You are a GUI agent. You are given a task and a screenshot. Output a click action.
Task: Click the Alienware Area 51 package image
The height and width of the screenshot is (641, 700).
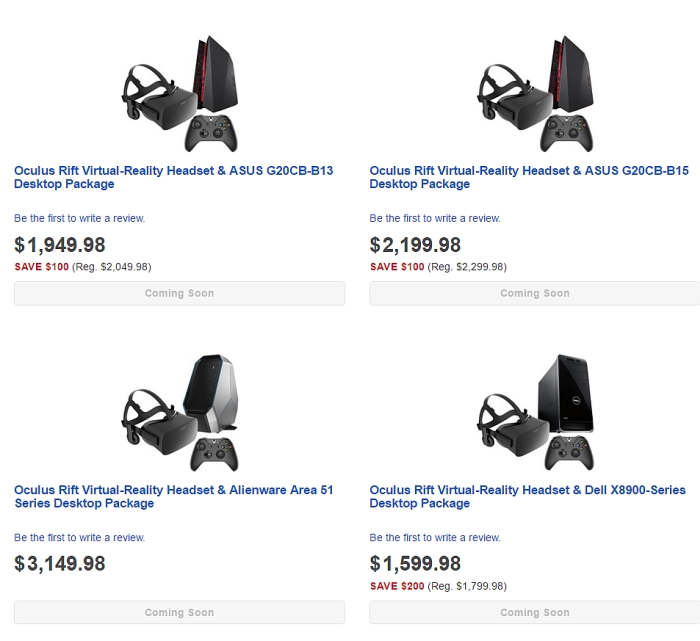(180, 412)
